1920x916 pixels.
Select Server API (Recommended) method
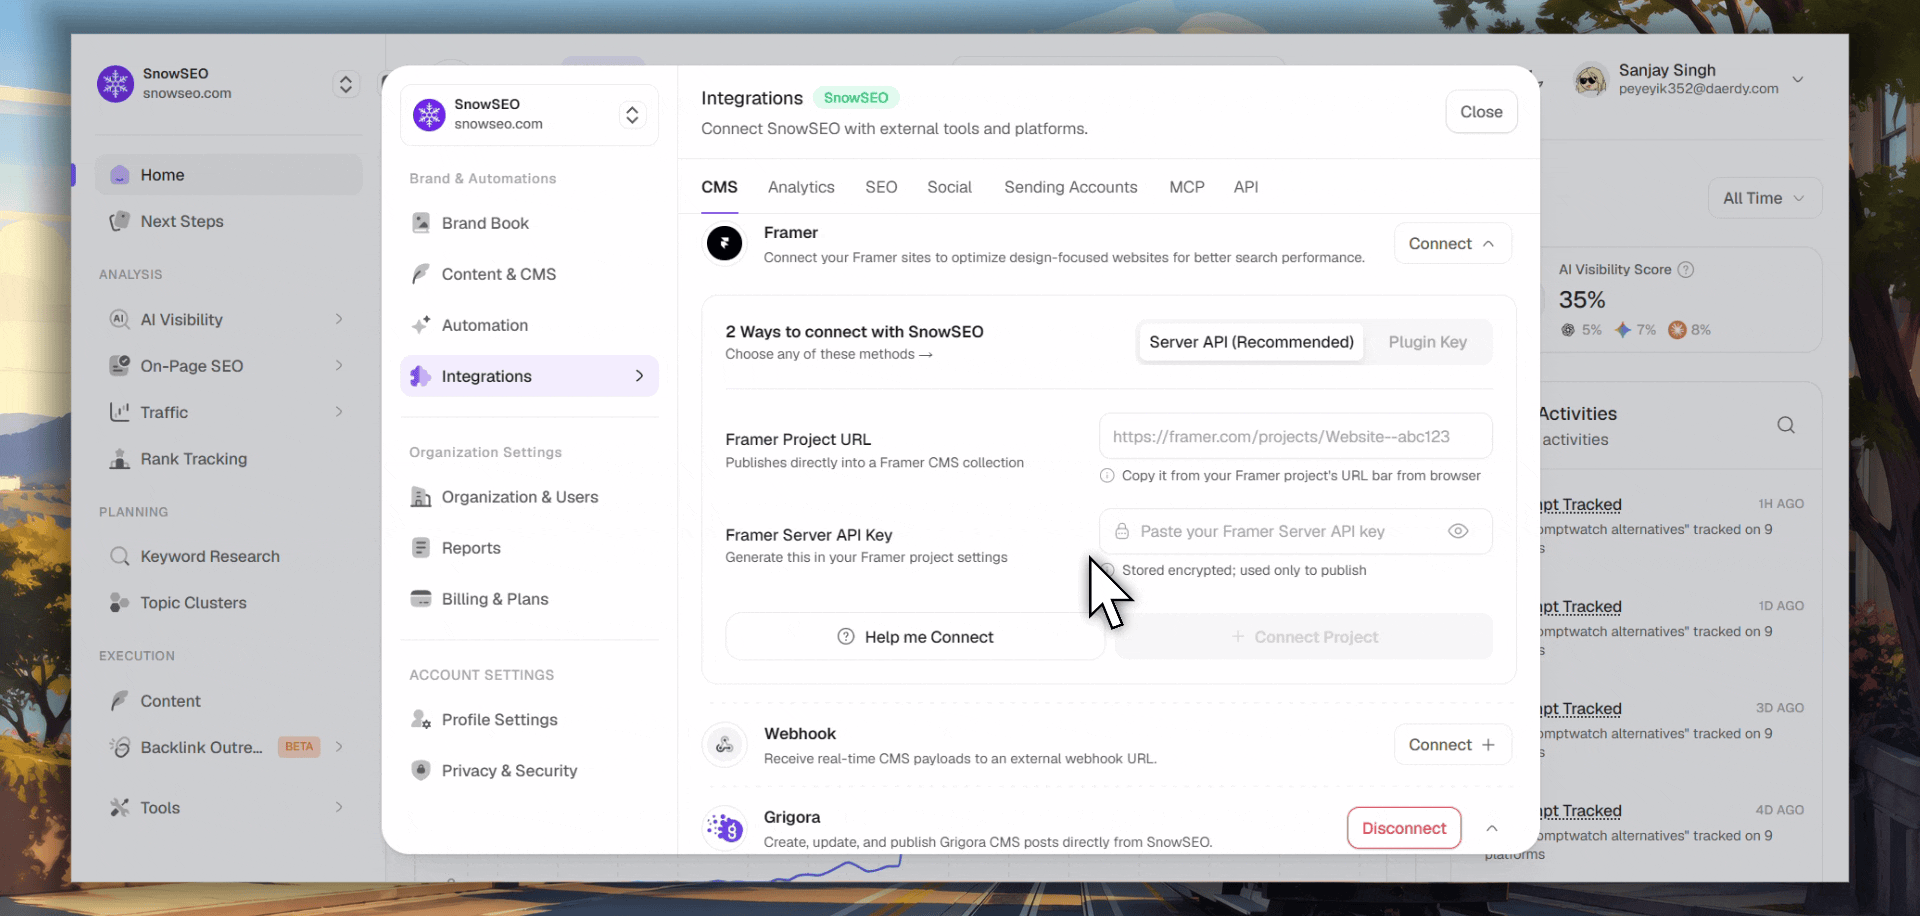coord(1251,342)
